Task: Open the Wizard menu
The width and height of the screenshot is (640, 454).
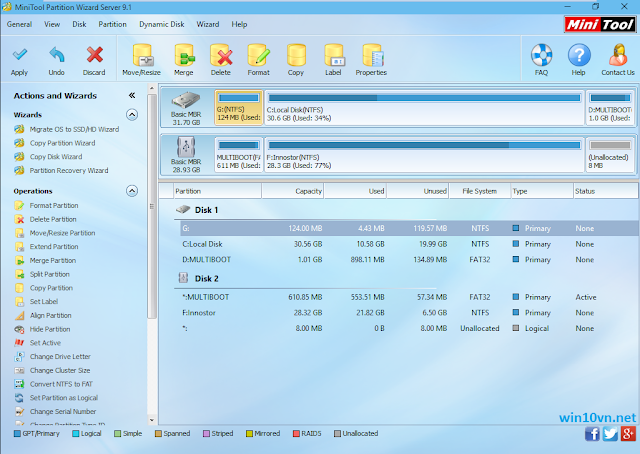Action: click(208, 24)
